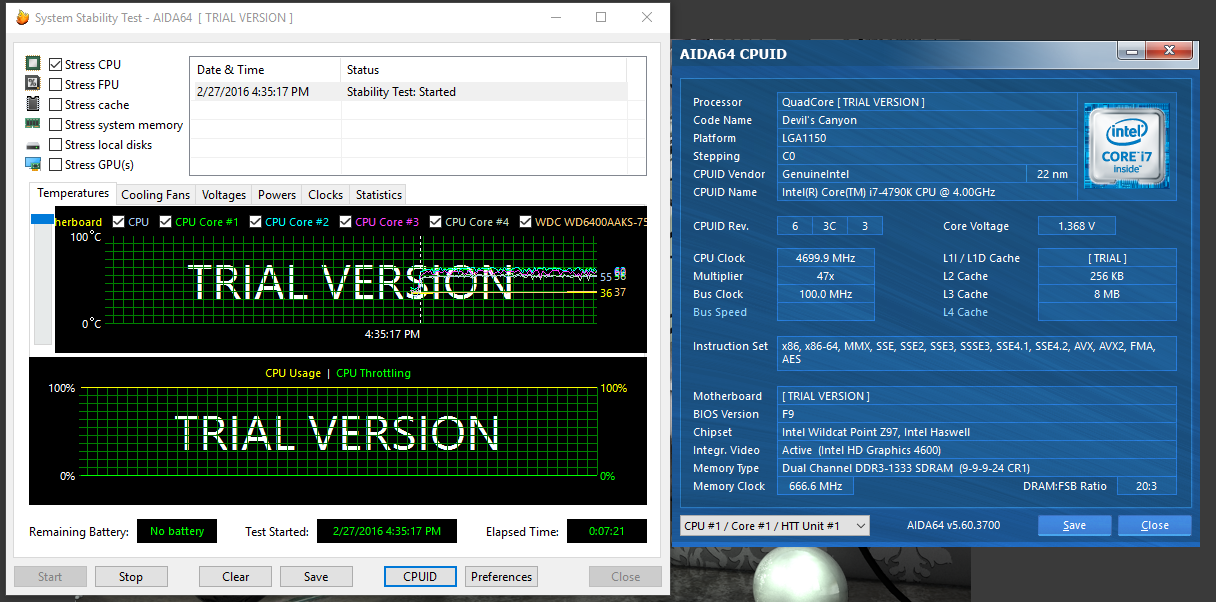Click the Test Started timestamp field
This screenshot has height=602, width=1216.
click(x=386, y=531)
